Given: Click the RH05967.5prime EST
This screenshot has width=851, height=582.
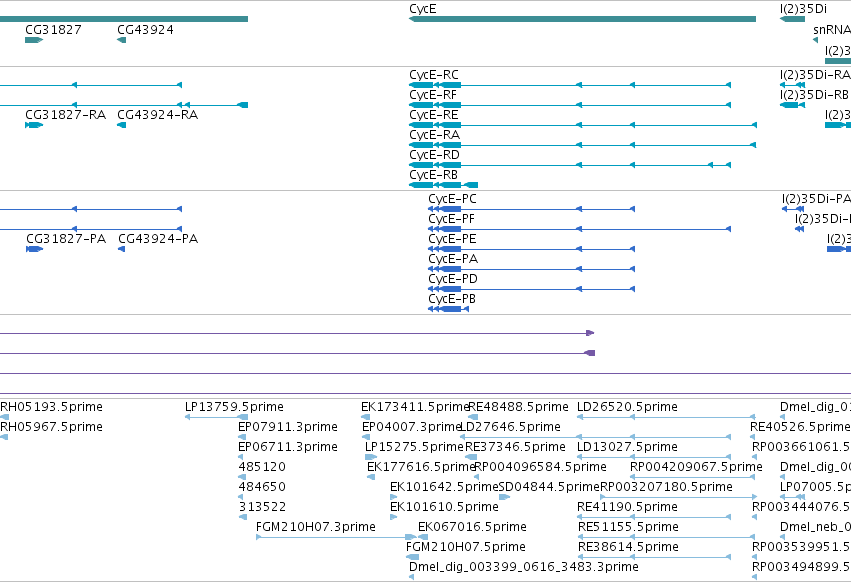Looking at the screenshot, I should point(4,437).
